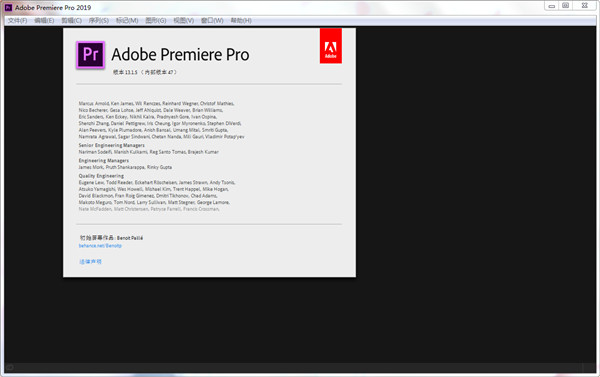Click the status bar icon at bottom left

point(10,367)
